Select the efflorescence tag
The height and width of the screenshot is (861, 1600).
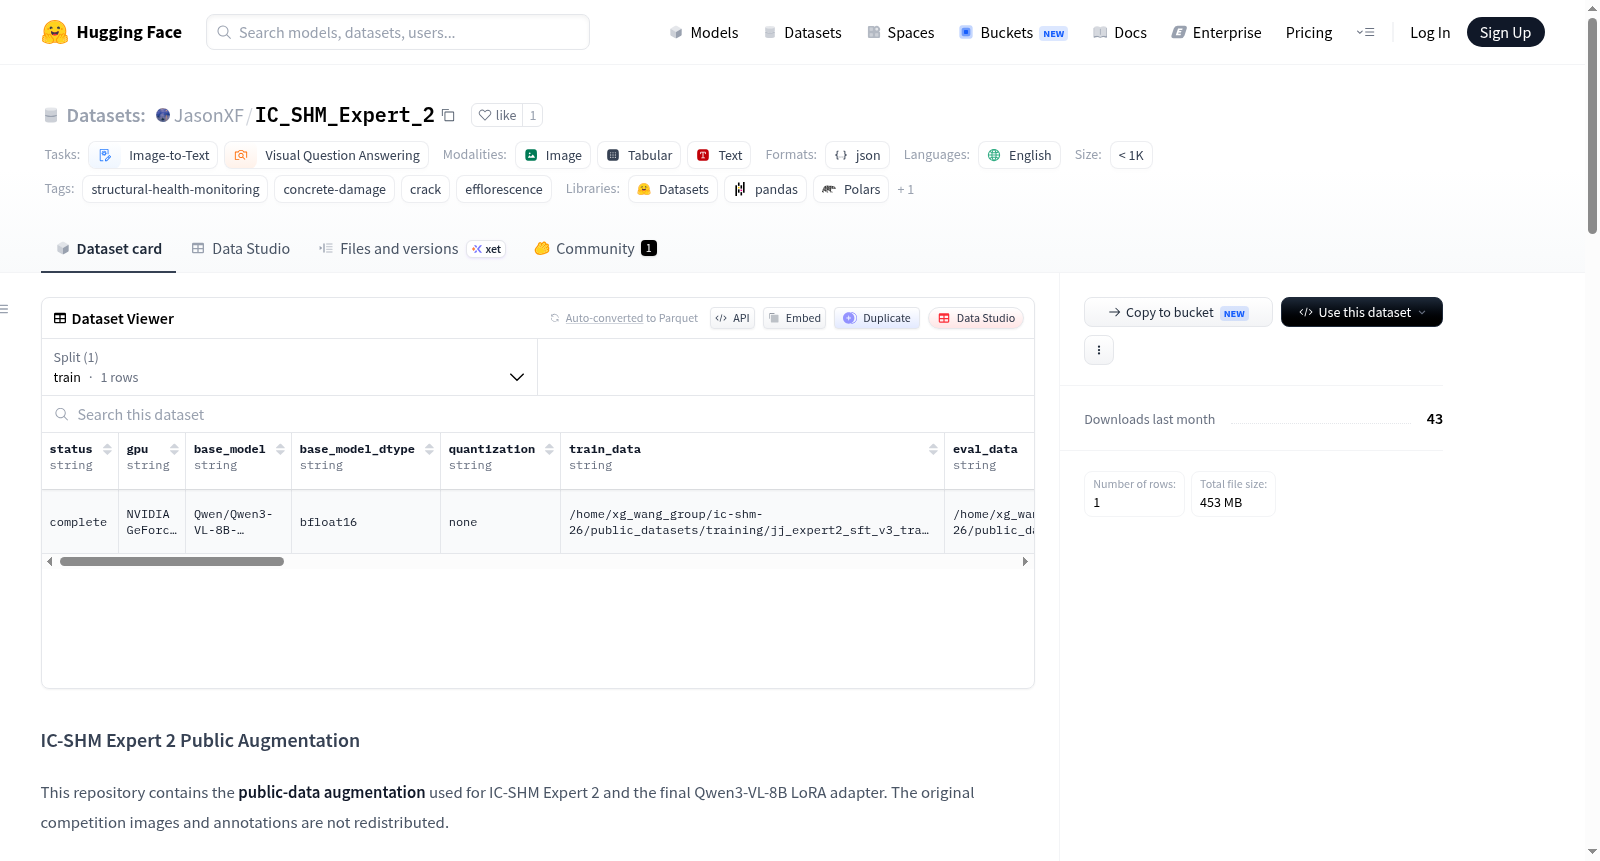(x=504, y=189)
